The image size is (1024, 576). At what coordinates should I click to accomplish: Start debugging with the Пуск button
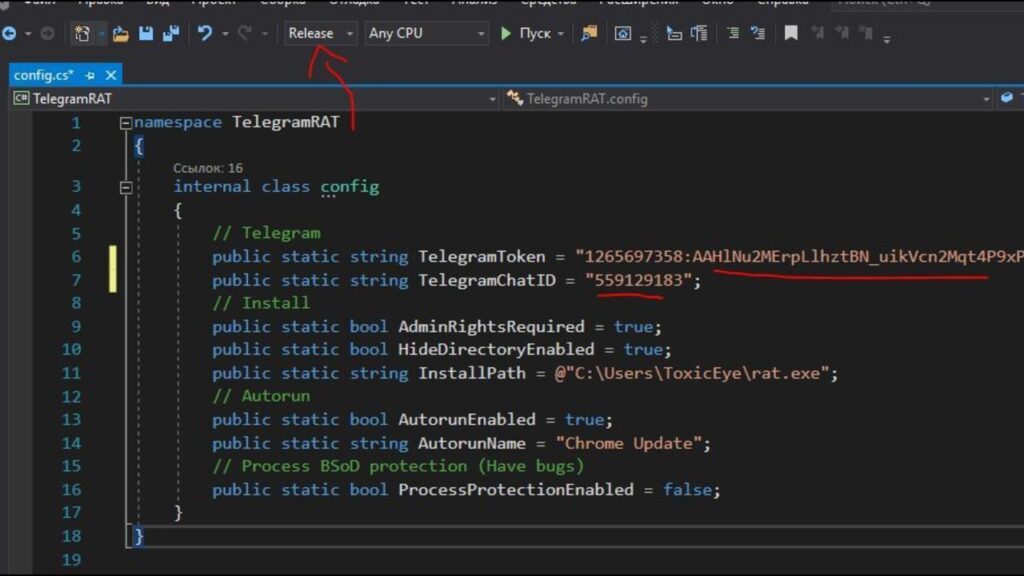tap(526, 33)
